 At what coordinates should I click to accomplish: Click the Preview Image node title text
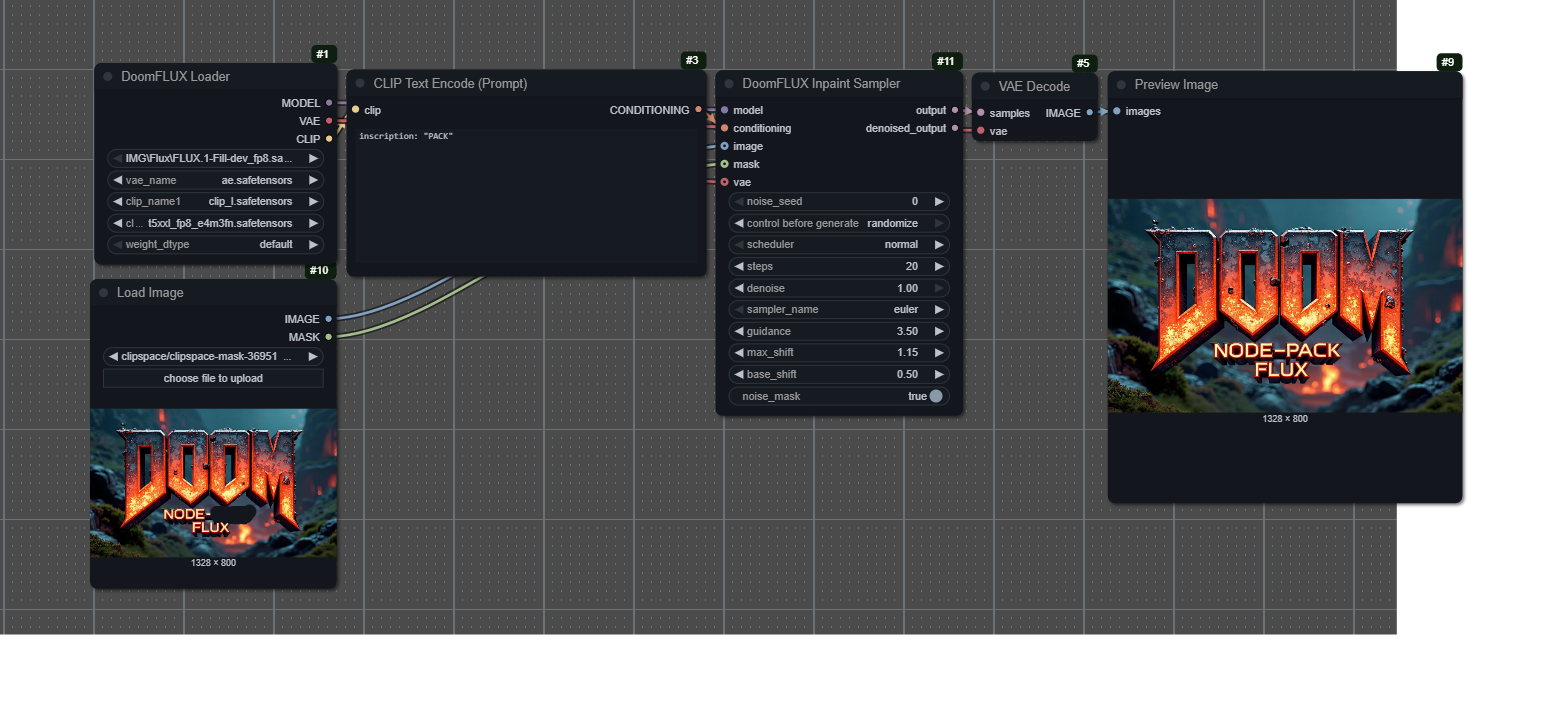point(1176,85)
